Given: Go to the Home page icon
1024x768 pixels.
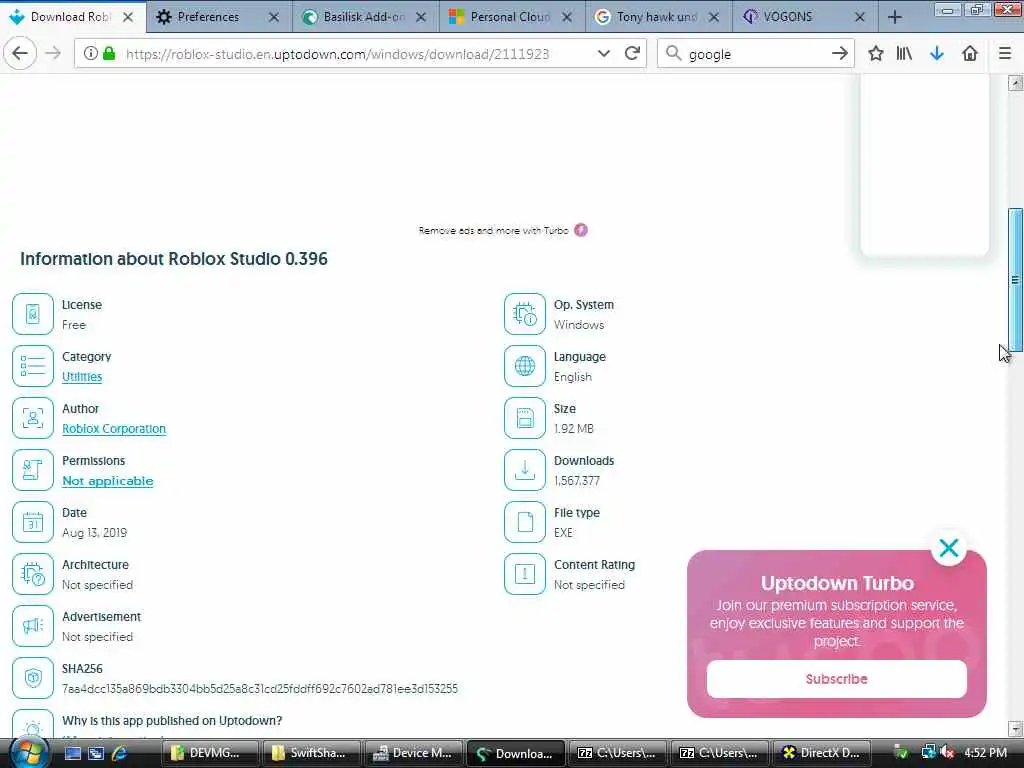Looking at the screenshot, I should click(x=970, y=54).
